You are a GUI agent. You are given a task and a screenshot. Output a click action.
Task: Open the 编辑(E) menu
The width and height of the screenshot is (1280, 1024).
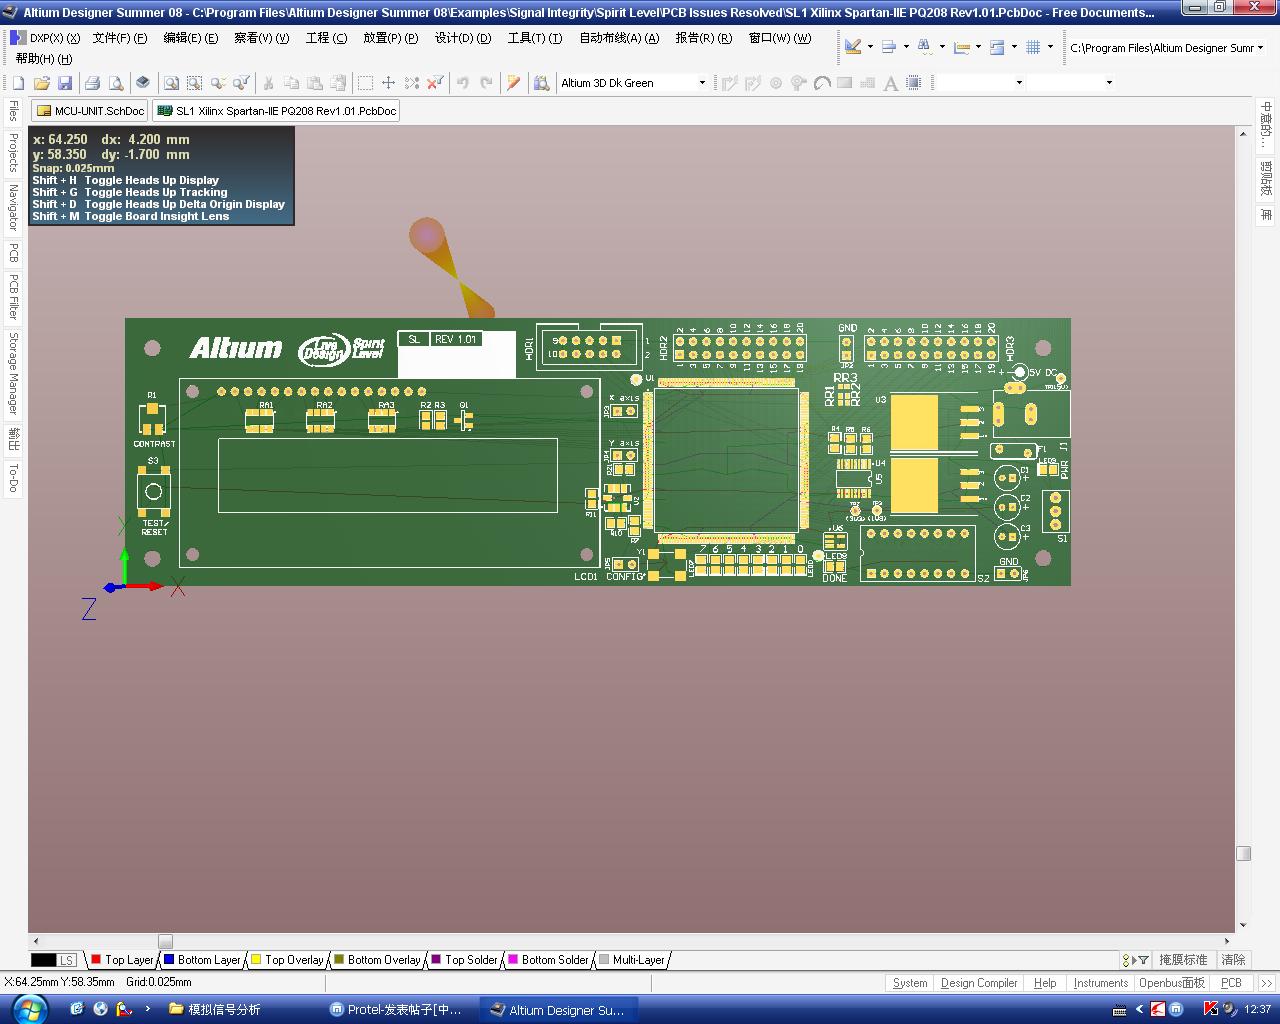[190, 38]
